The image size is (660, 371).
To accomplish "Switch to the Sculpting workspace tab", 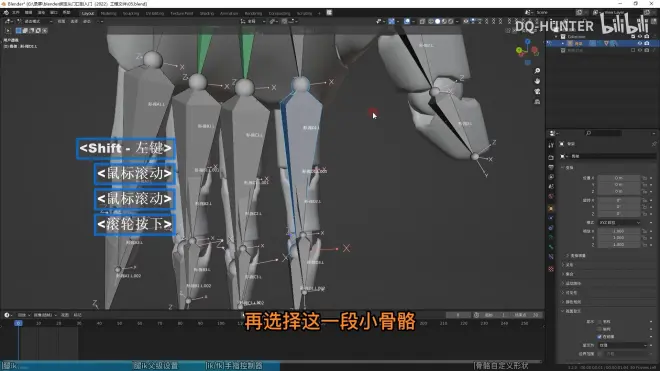I will [x=131, y=13].
